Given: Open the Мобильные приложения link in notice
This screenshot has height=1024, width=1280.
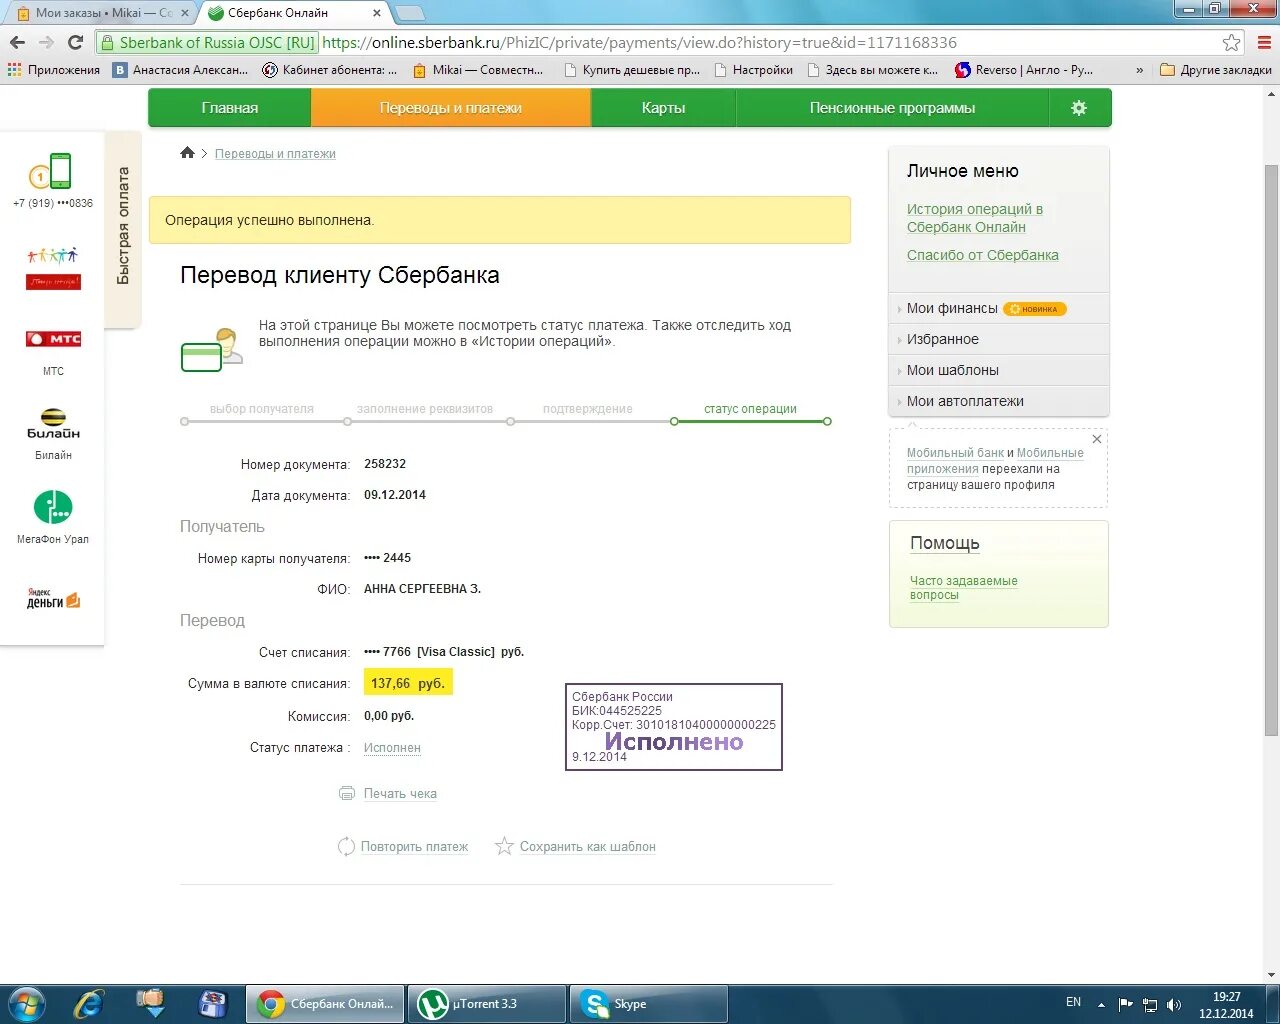Looking at the screenshot, I should (x=995, y=461).
